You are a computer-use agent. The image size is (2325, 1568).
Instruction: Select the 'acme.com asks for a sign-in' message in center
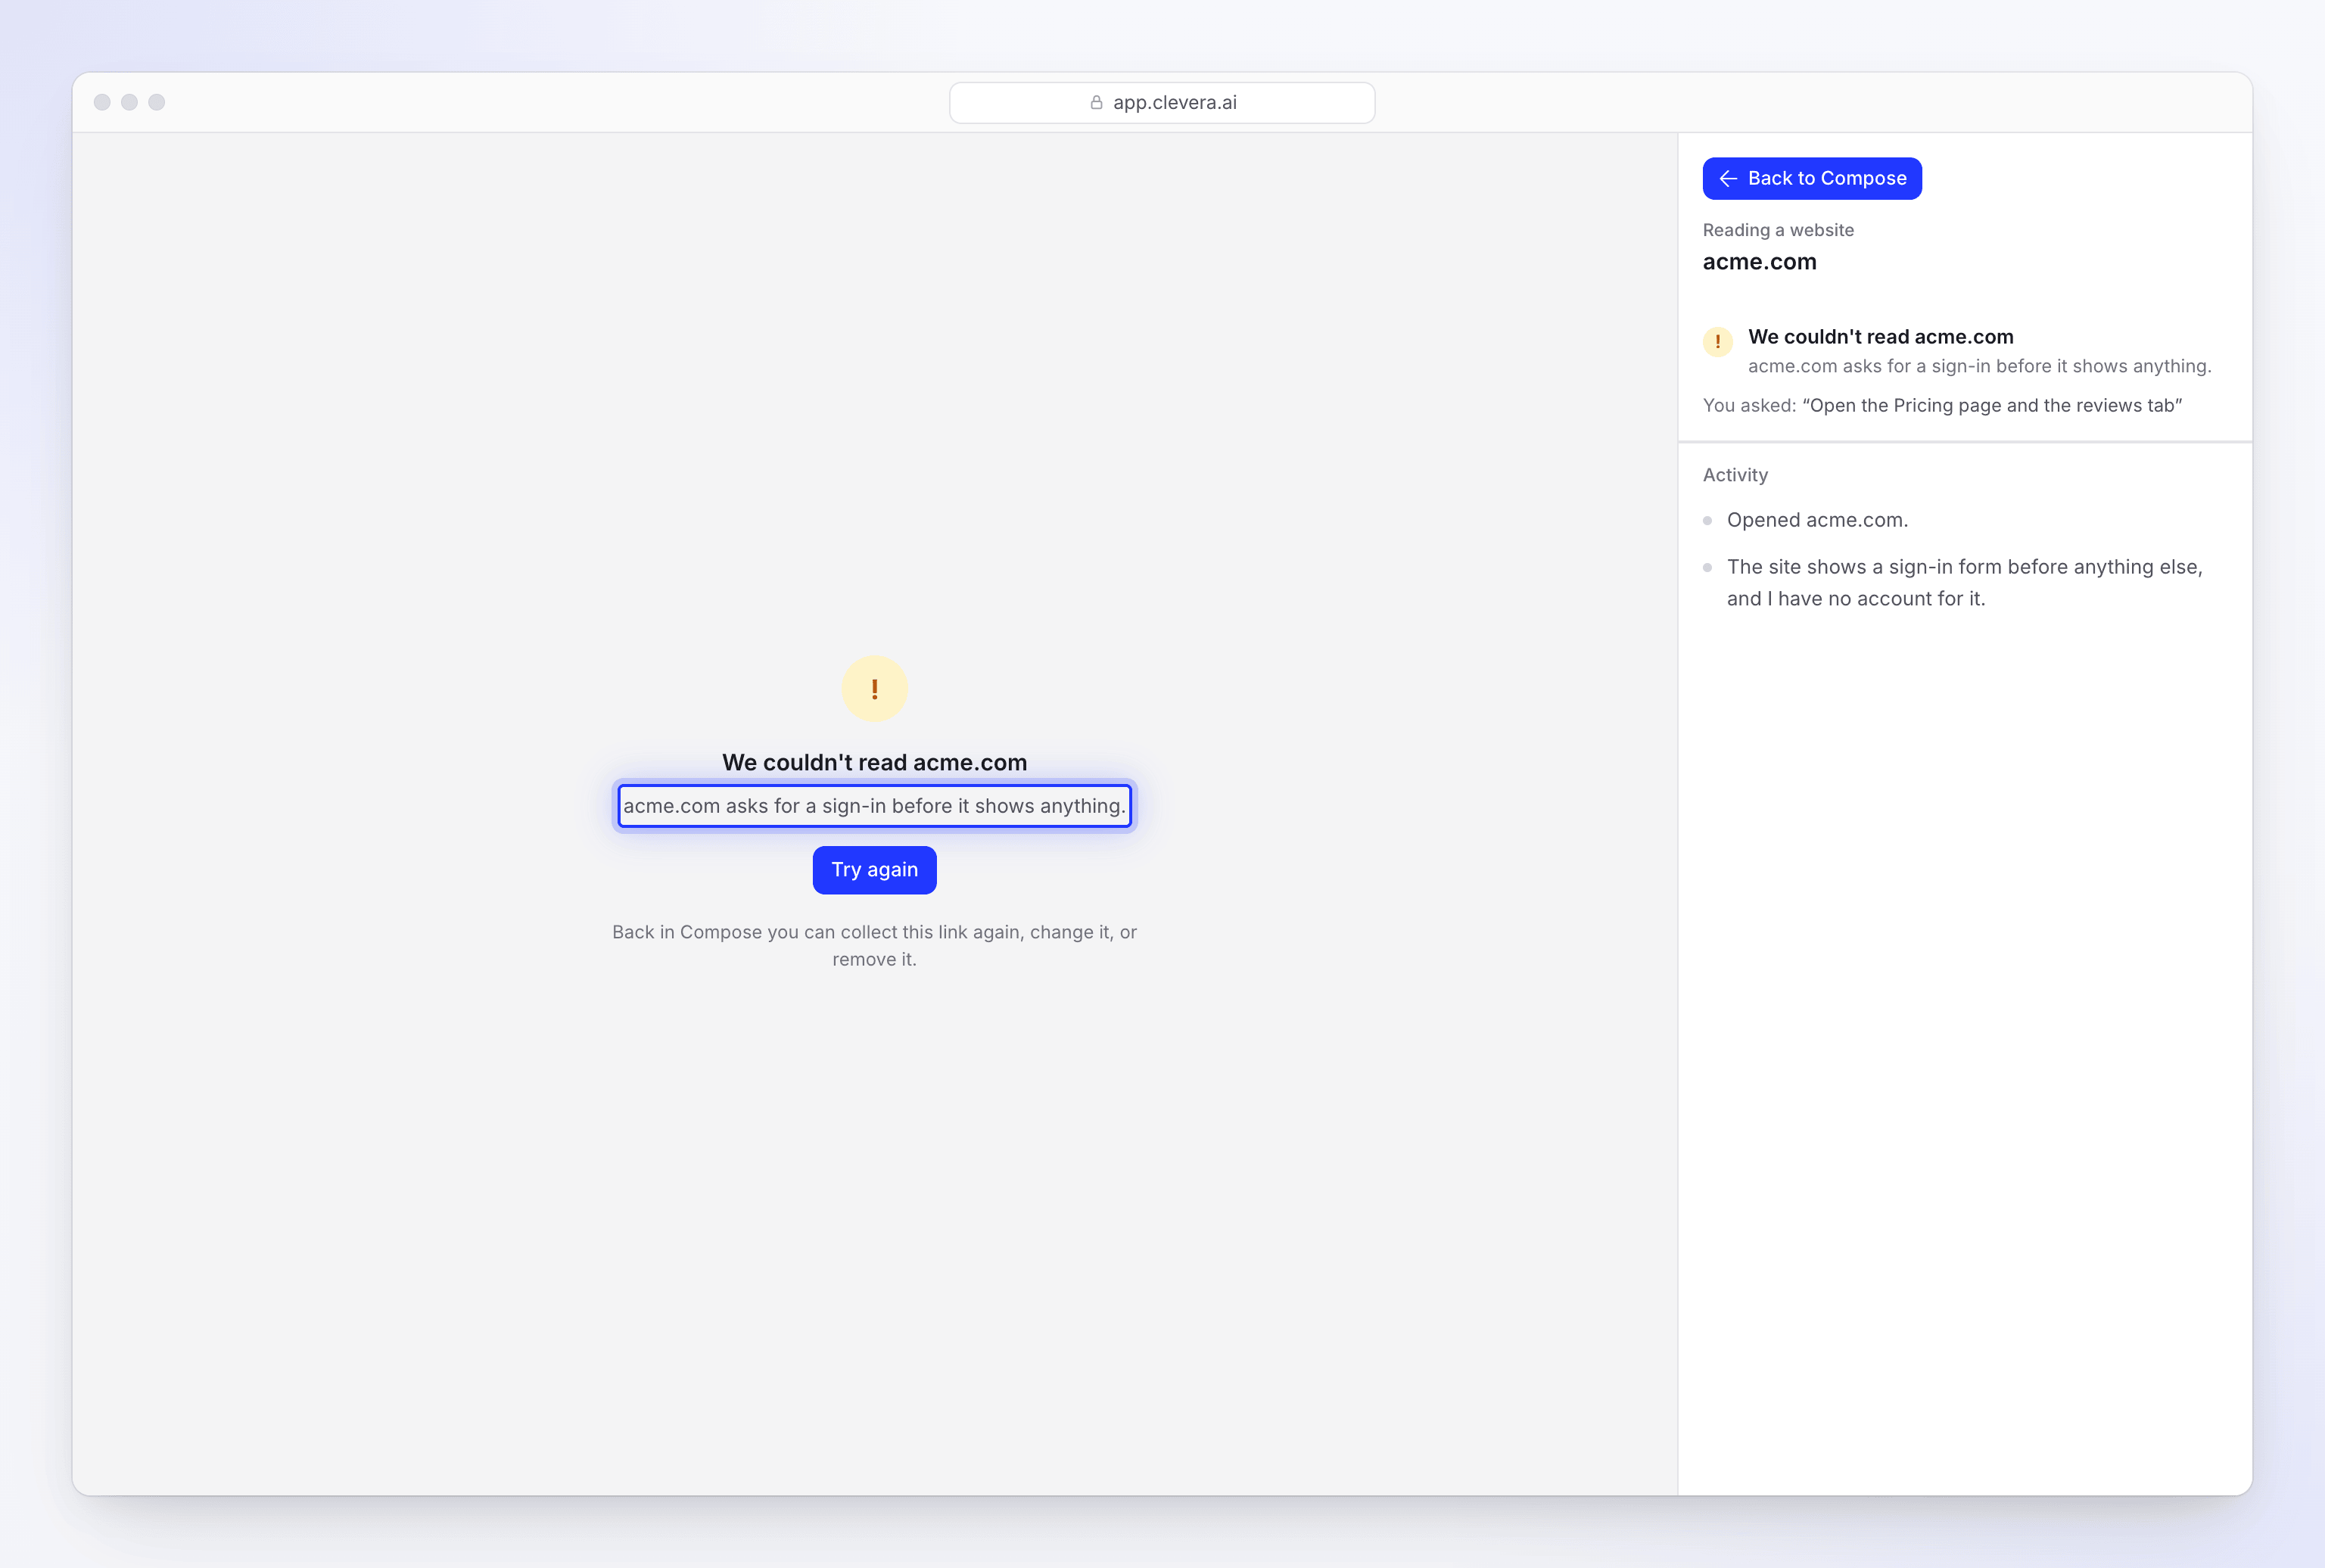click(x=874, y=806)
